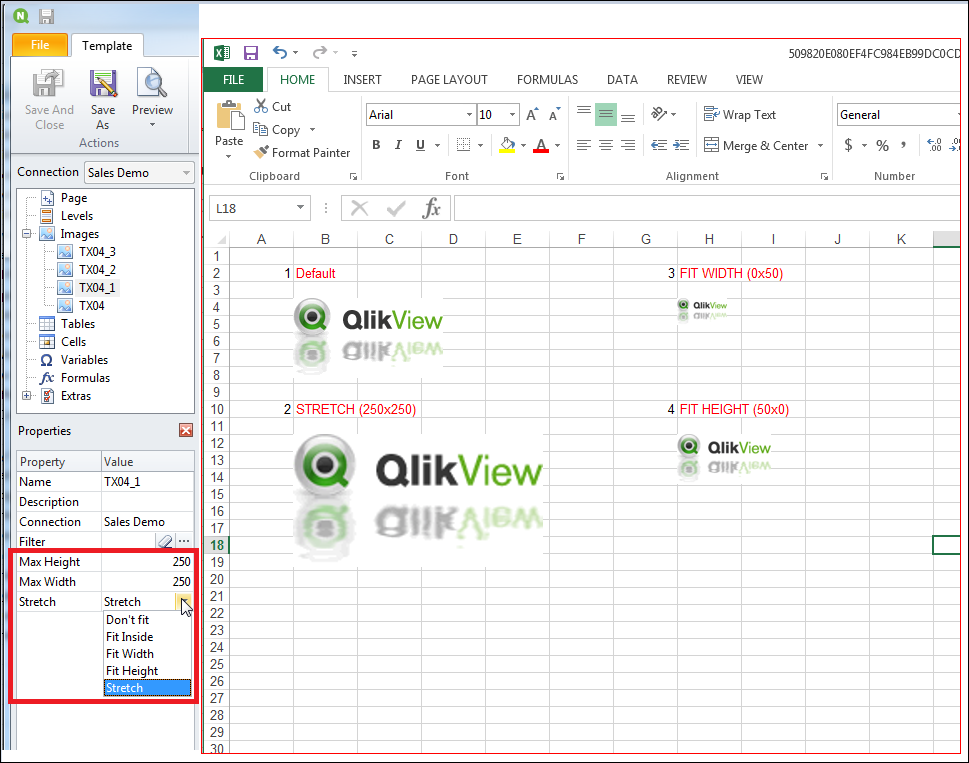The height and width of the screenshot is (763, 969).
Task: Click the Format Painter brush
Action: (261, 152)
